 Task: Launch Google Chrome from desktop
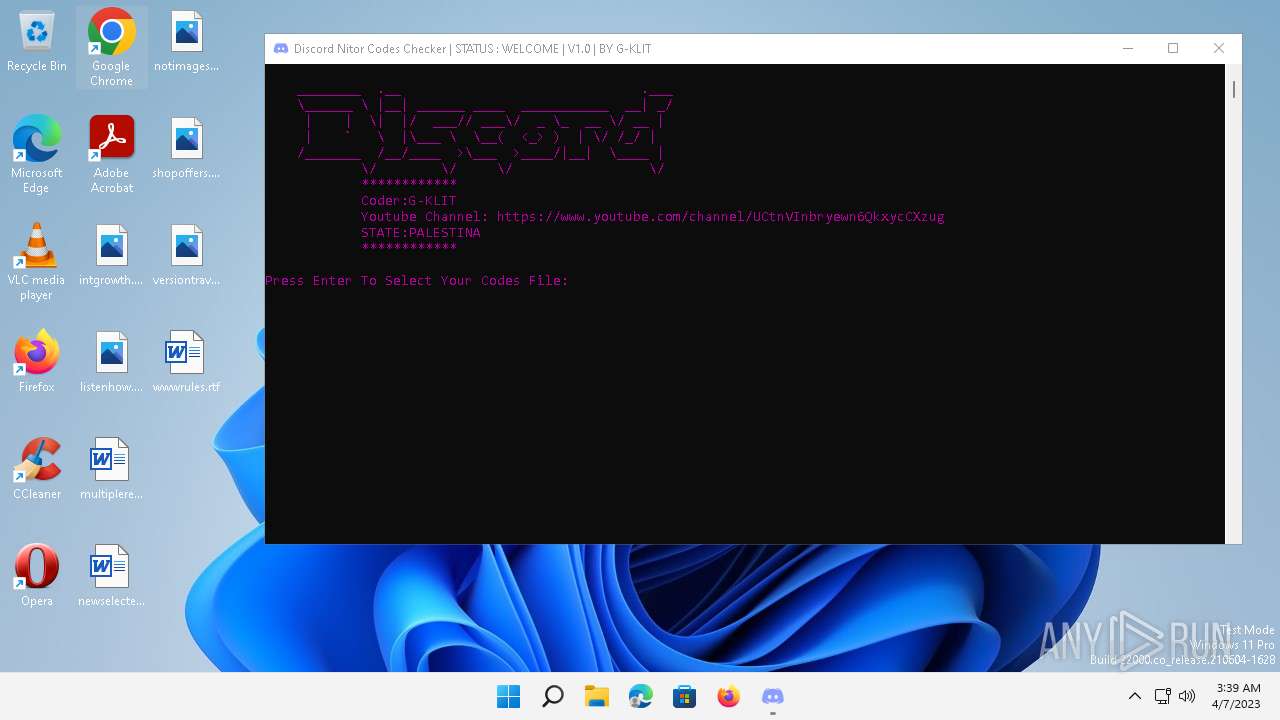[111, 47]
